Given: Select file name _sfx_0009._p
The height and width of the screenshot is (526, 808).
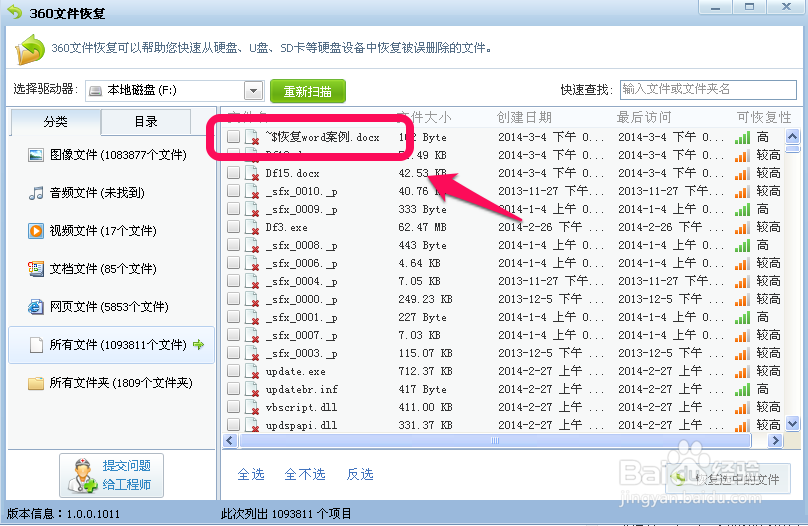Looking at the screenshot, I should (x=301, y=210).
